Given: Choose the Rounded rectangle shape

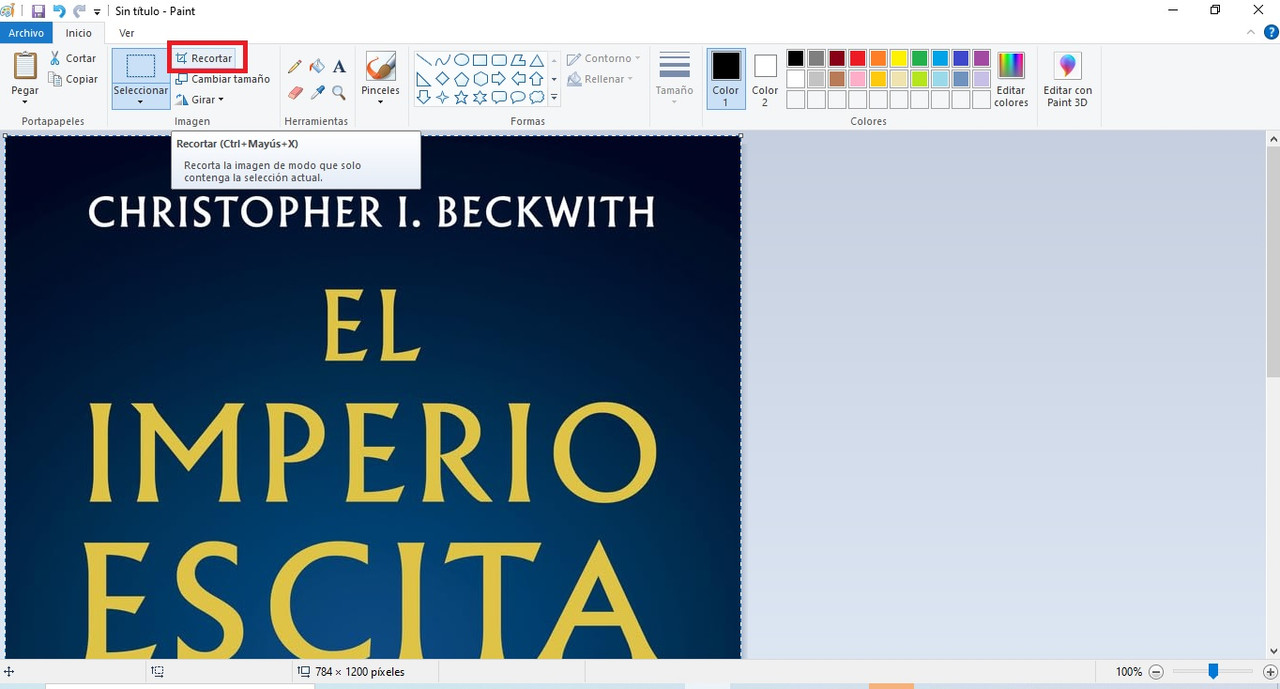Looking at the screenshot, I should (499, 60).
